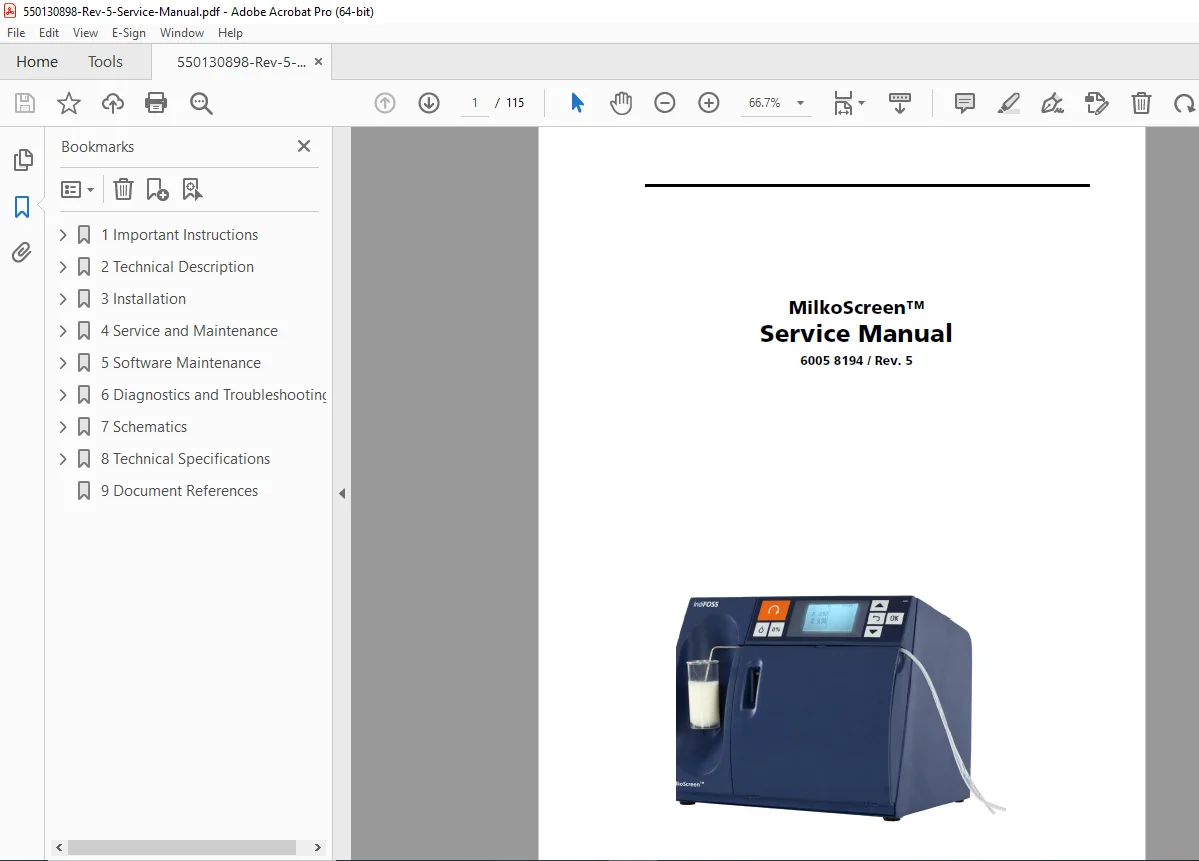Close the Bookmarks panel
Viewport: 1199px width, 861px height.
click(x=304, y=146)
